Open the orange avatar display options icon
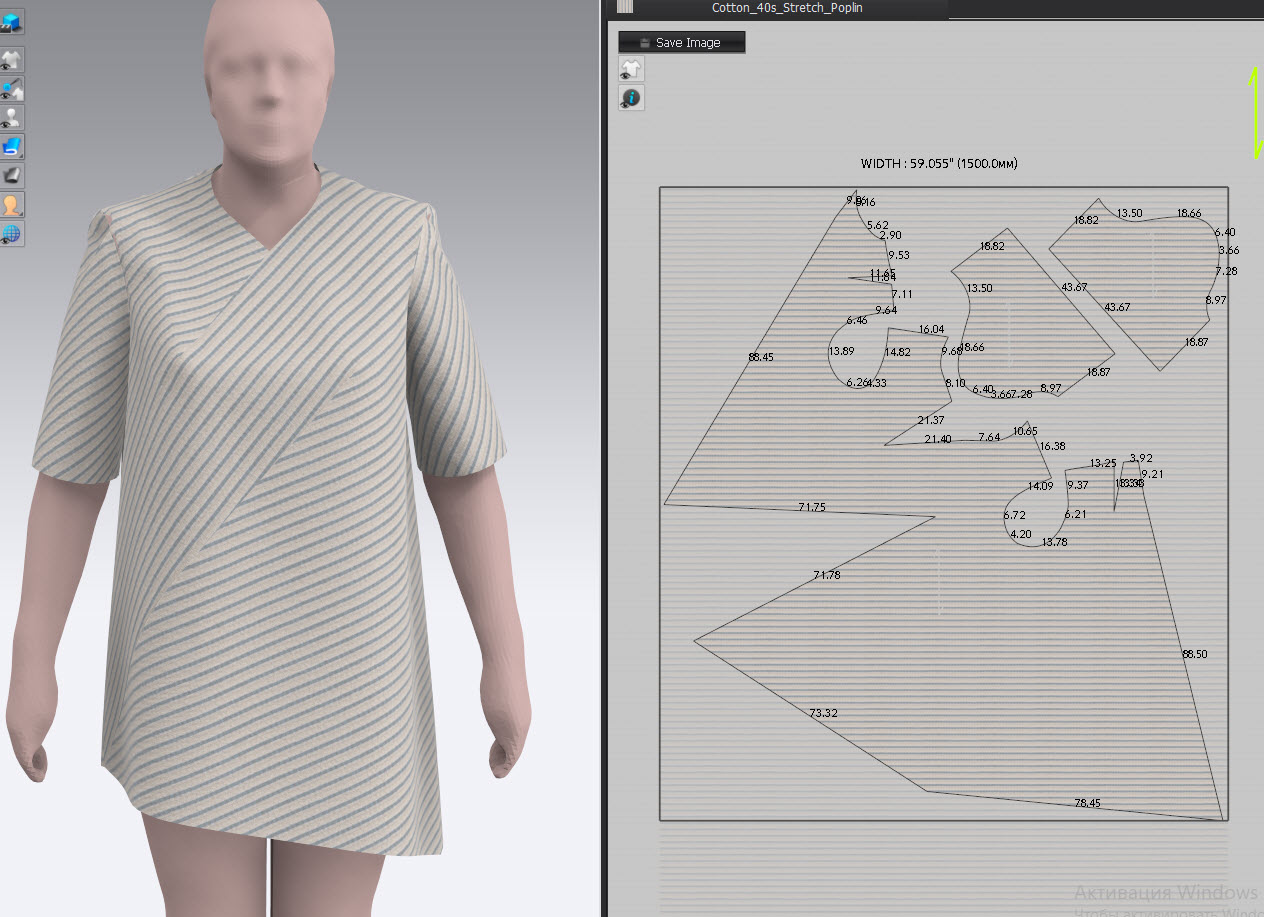1264x917 pixels. coord(13,205)
